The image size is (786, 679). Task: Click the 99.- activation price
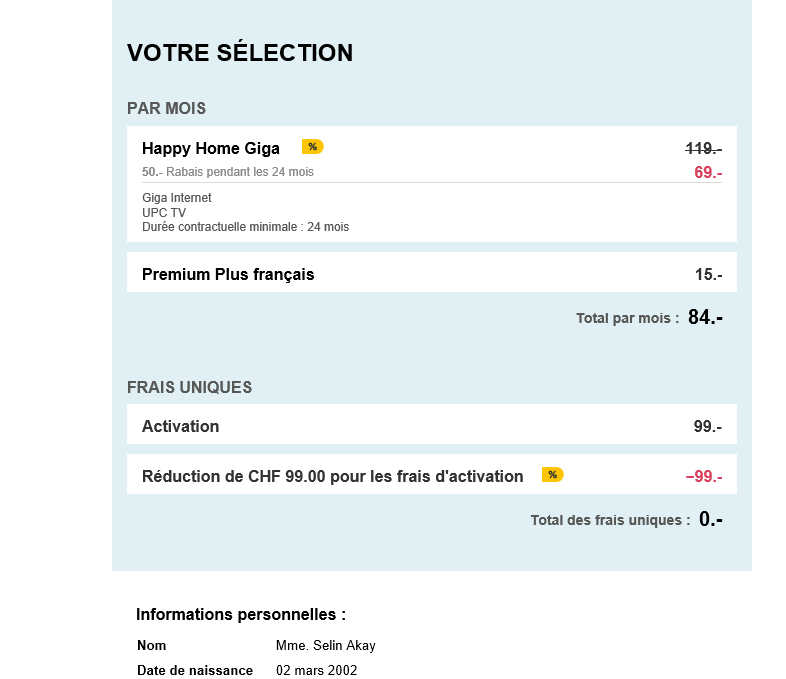(708, 426)
